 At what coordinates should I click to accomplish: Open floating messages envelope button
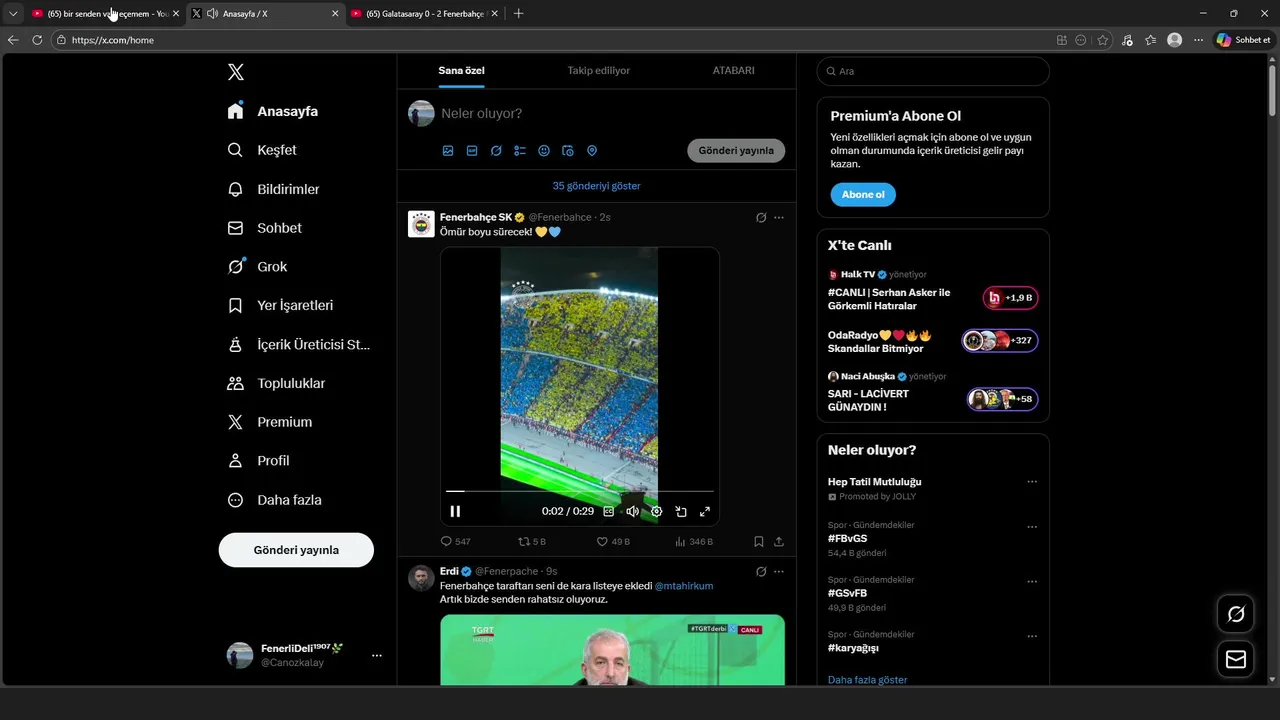(x=1236, y=659)
